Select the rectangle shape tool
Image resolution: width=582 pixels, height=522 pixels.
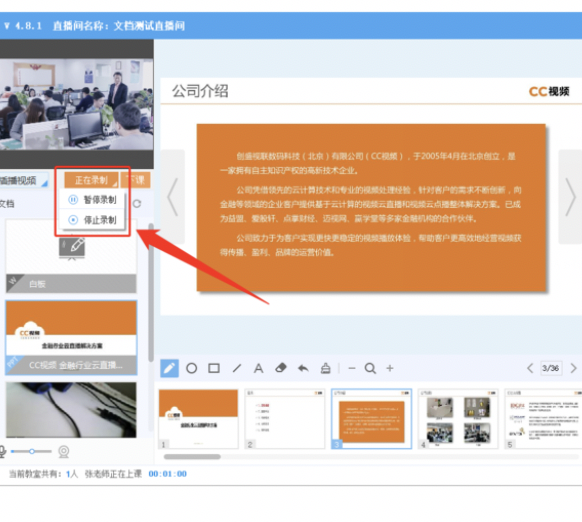[x=214, y=368]
